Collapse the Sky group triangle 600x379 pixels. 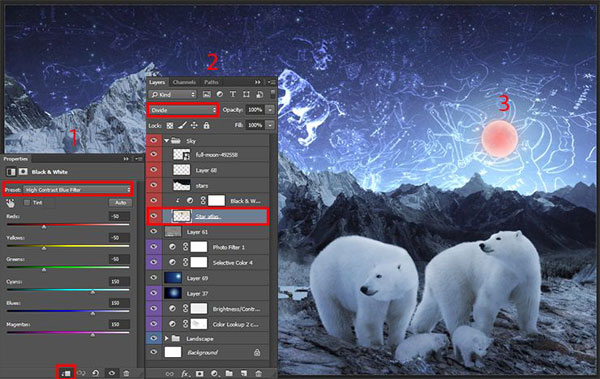pos(166,140)
